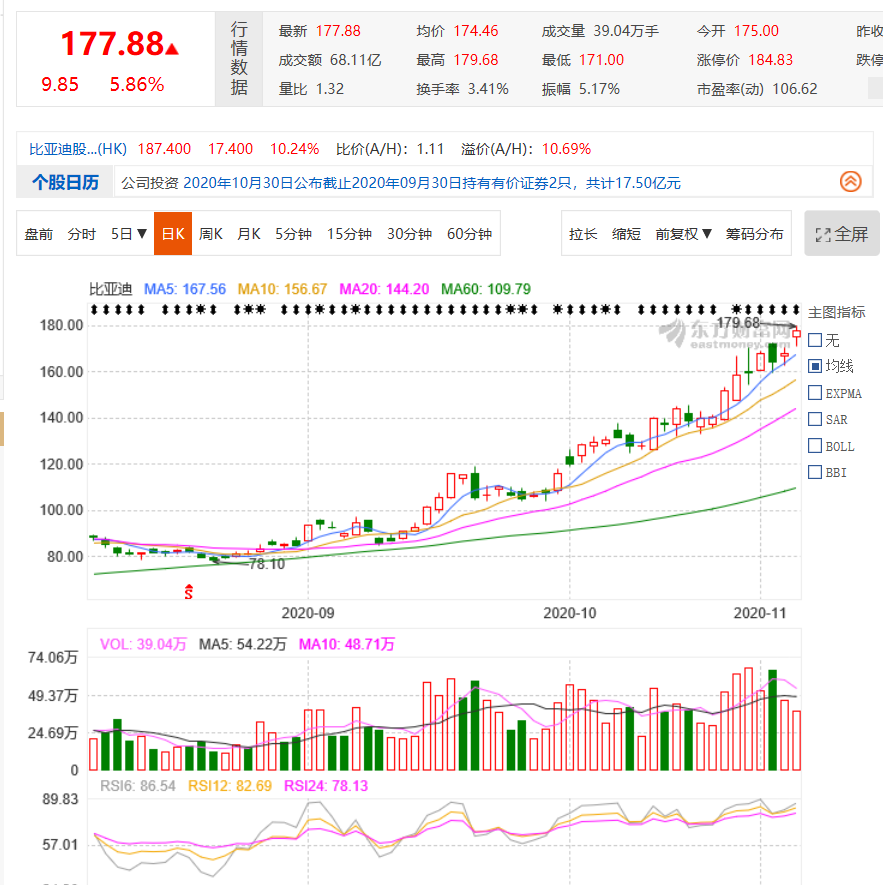Click the RSI12: 82.69 label

pos(230,786)
